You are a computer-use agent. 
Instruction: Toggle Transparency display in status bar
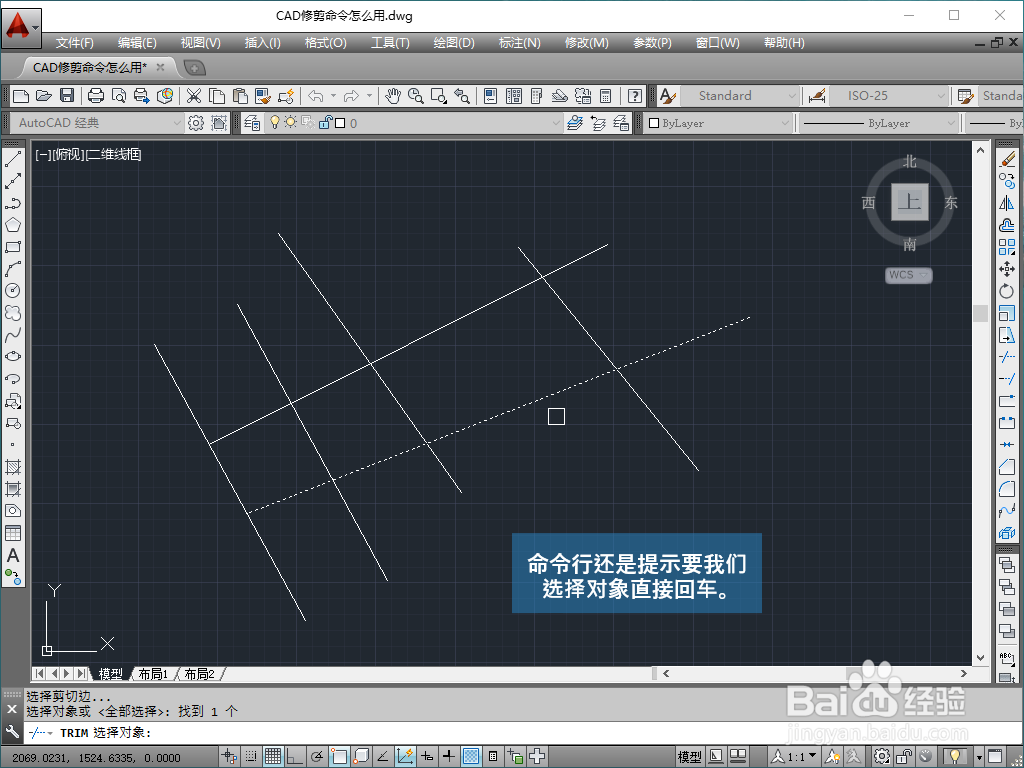point(471,756)
